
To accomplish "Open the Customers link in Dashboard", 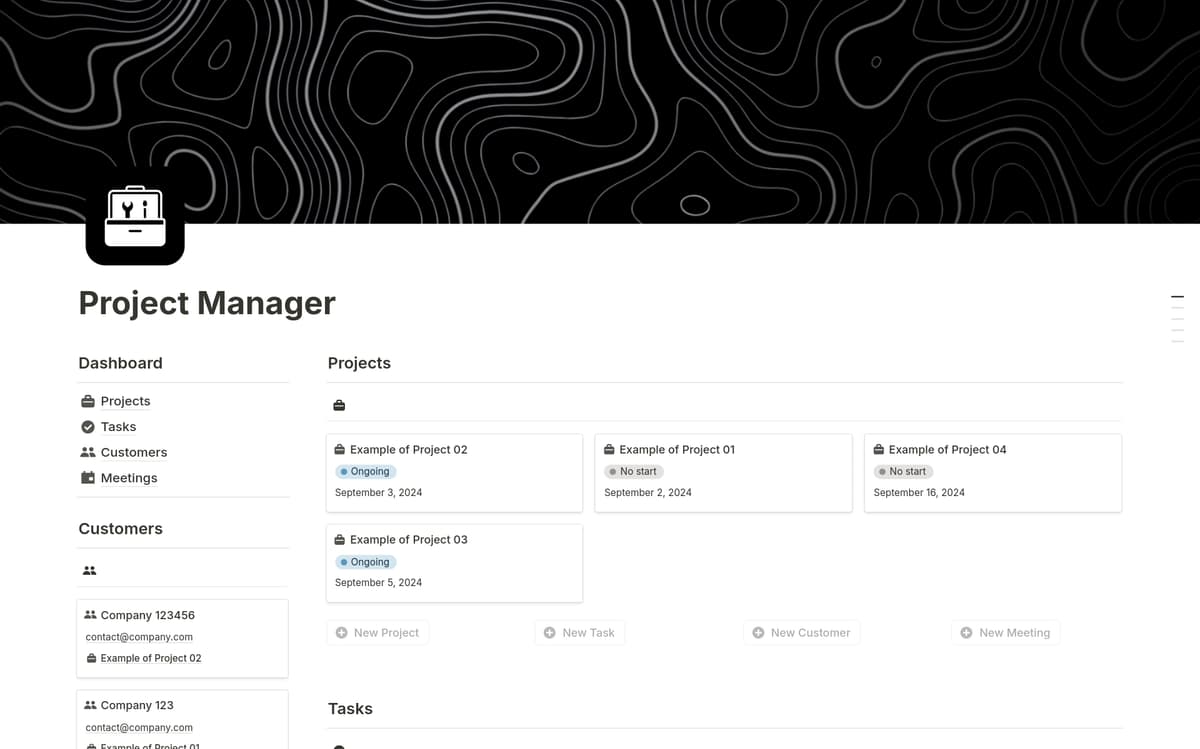I will coord(134,452).
